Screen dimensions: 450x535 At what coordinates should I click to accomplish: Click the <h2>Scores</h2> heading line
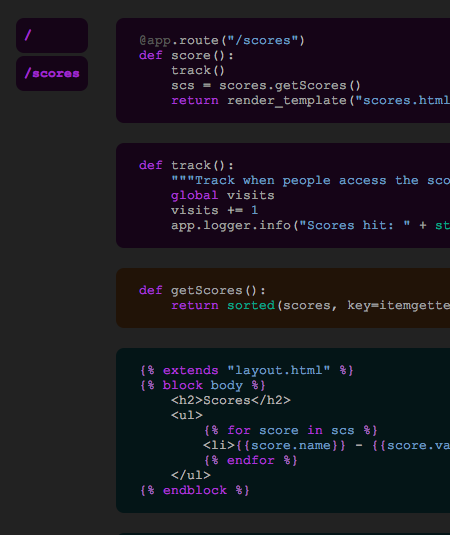(231, 401)
